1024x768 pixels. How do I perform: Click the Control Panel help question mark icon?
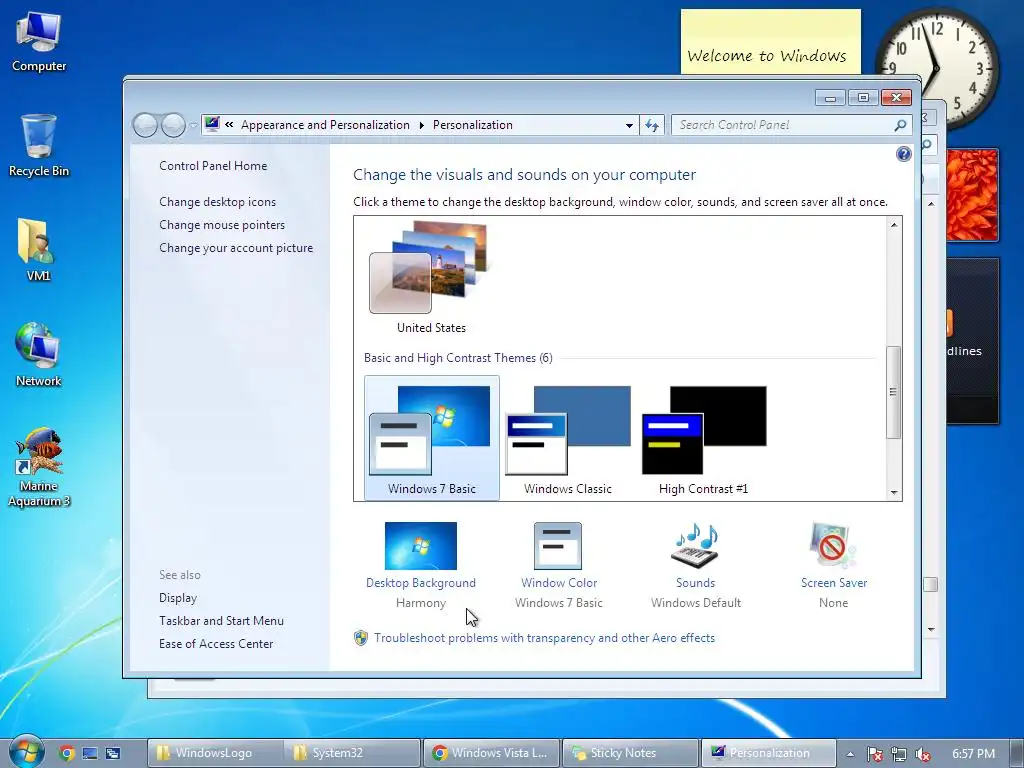pos(903,154)
